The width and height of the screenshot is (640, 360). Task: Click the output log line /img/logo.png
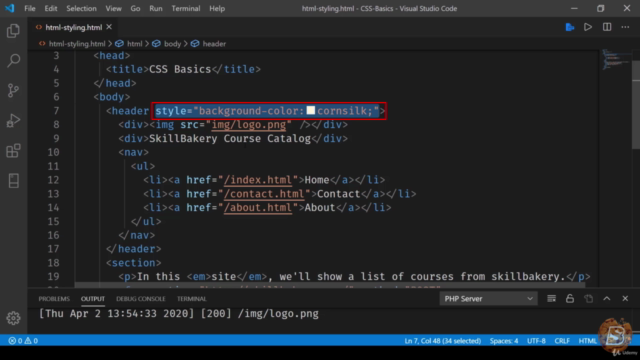coord(179,314)
